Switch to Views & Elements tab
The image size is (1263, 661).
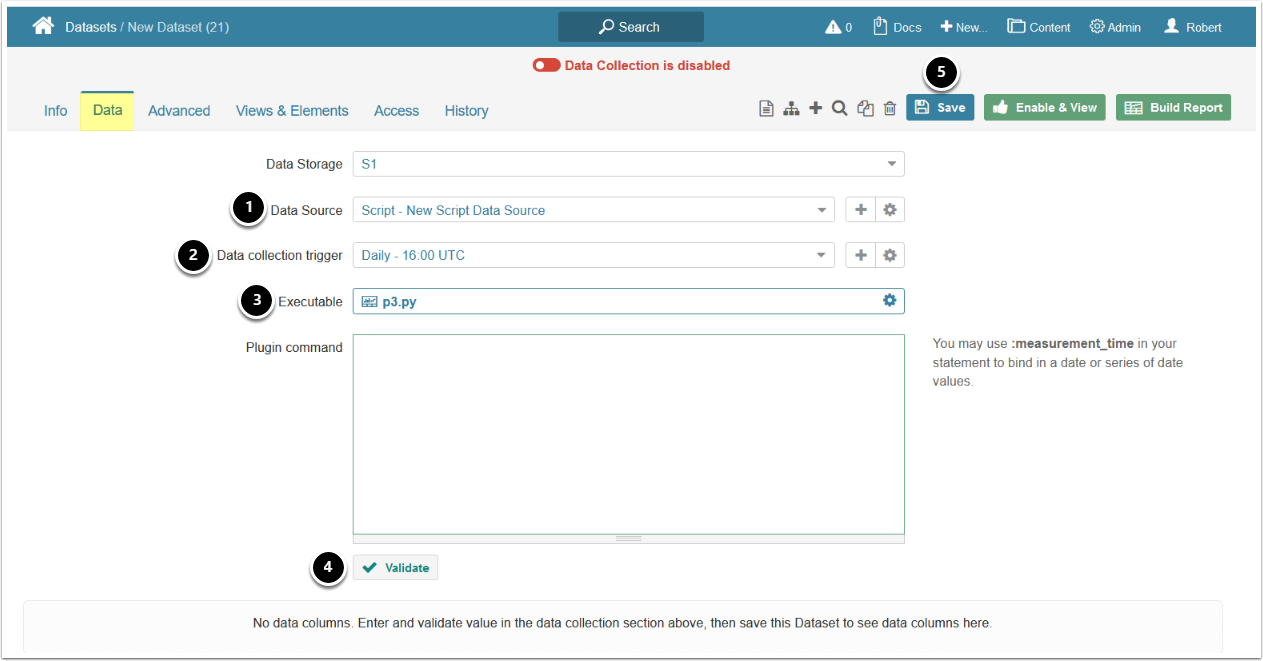click(292, 111)
